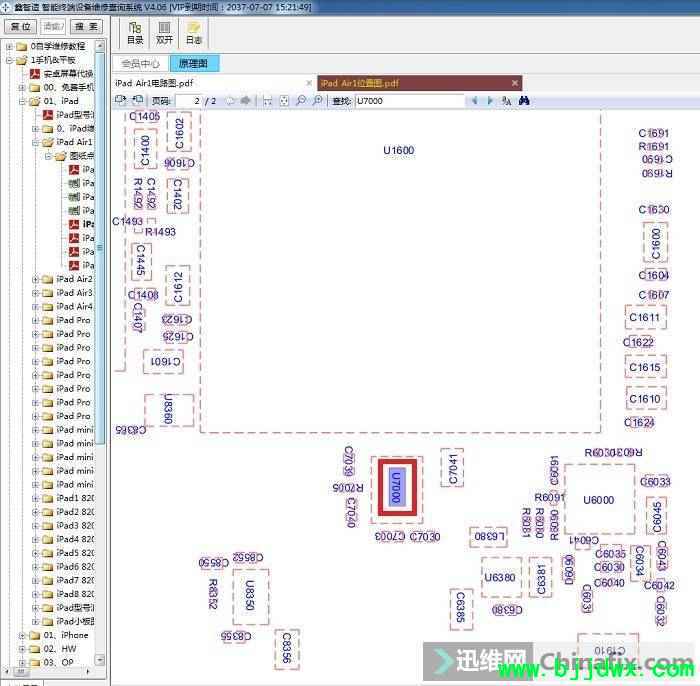Click the tree panel scroll-up arrow

100,46
